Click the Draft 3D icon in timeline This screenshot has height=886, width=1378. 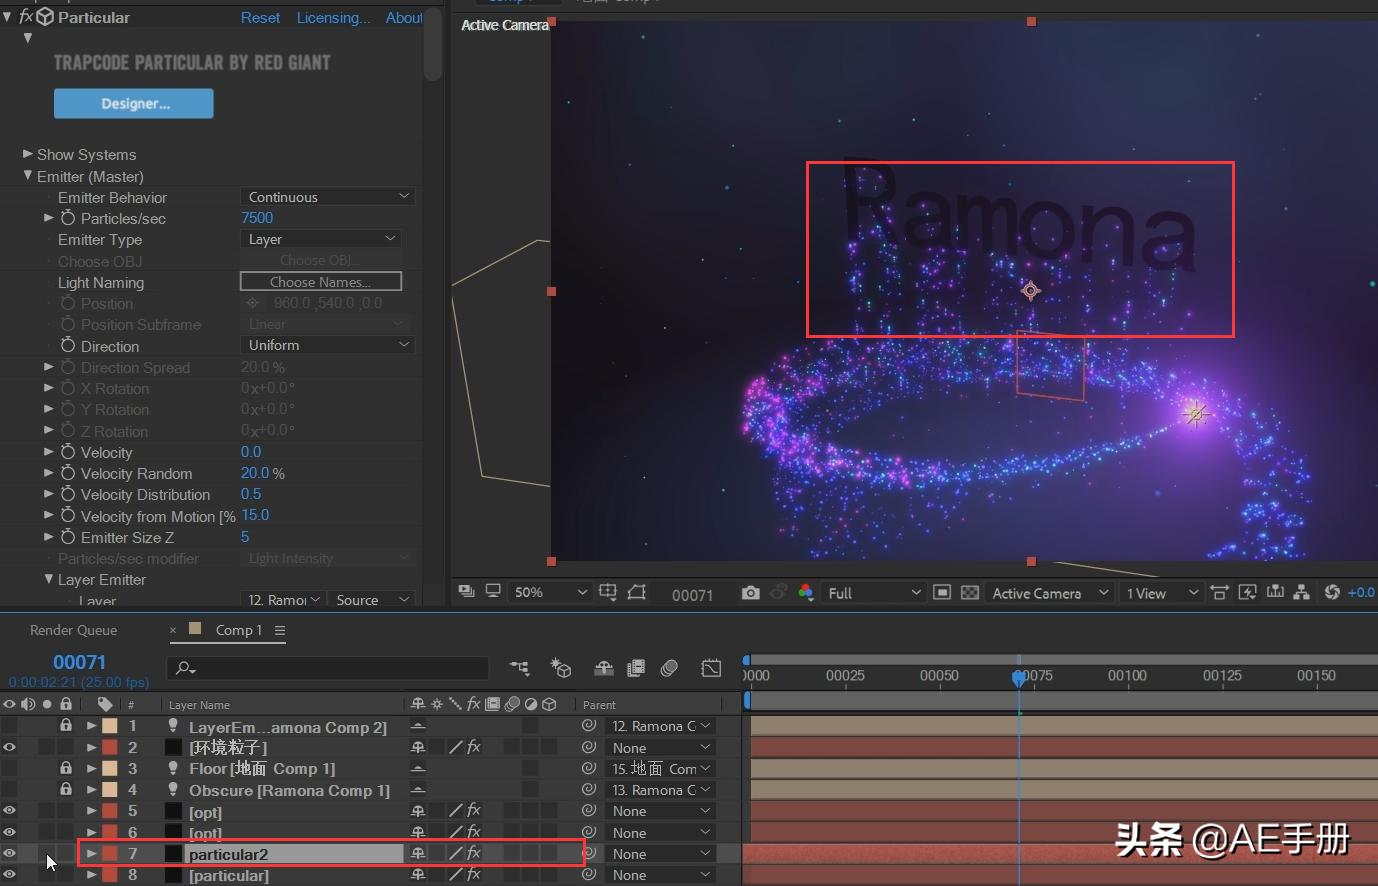561,668
